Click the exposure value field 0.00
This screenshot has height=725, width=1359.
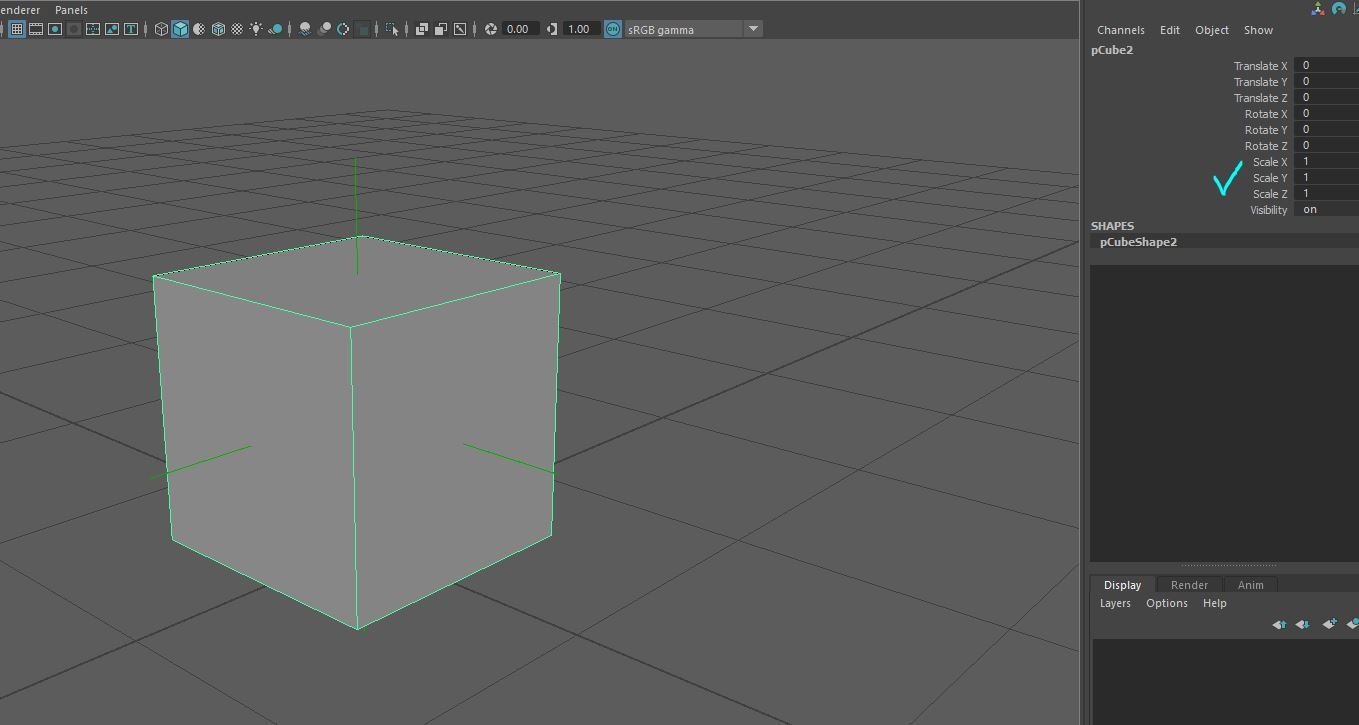click(x=520, y=29)
